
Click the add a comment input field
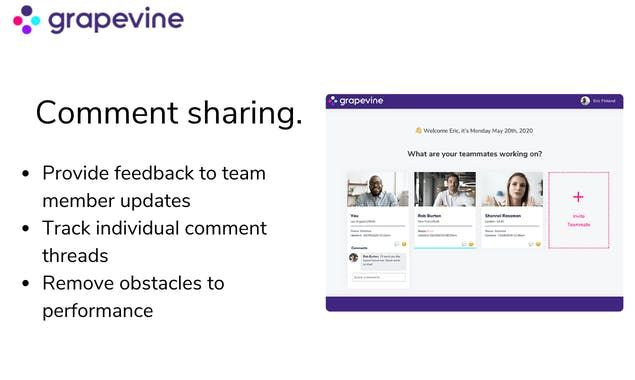pyautogui.click(x=379, y=277)
